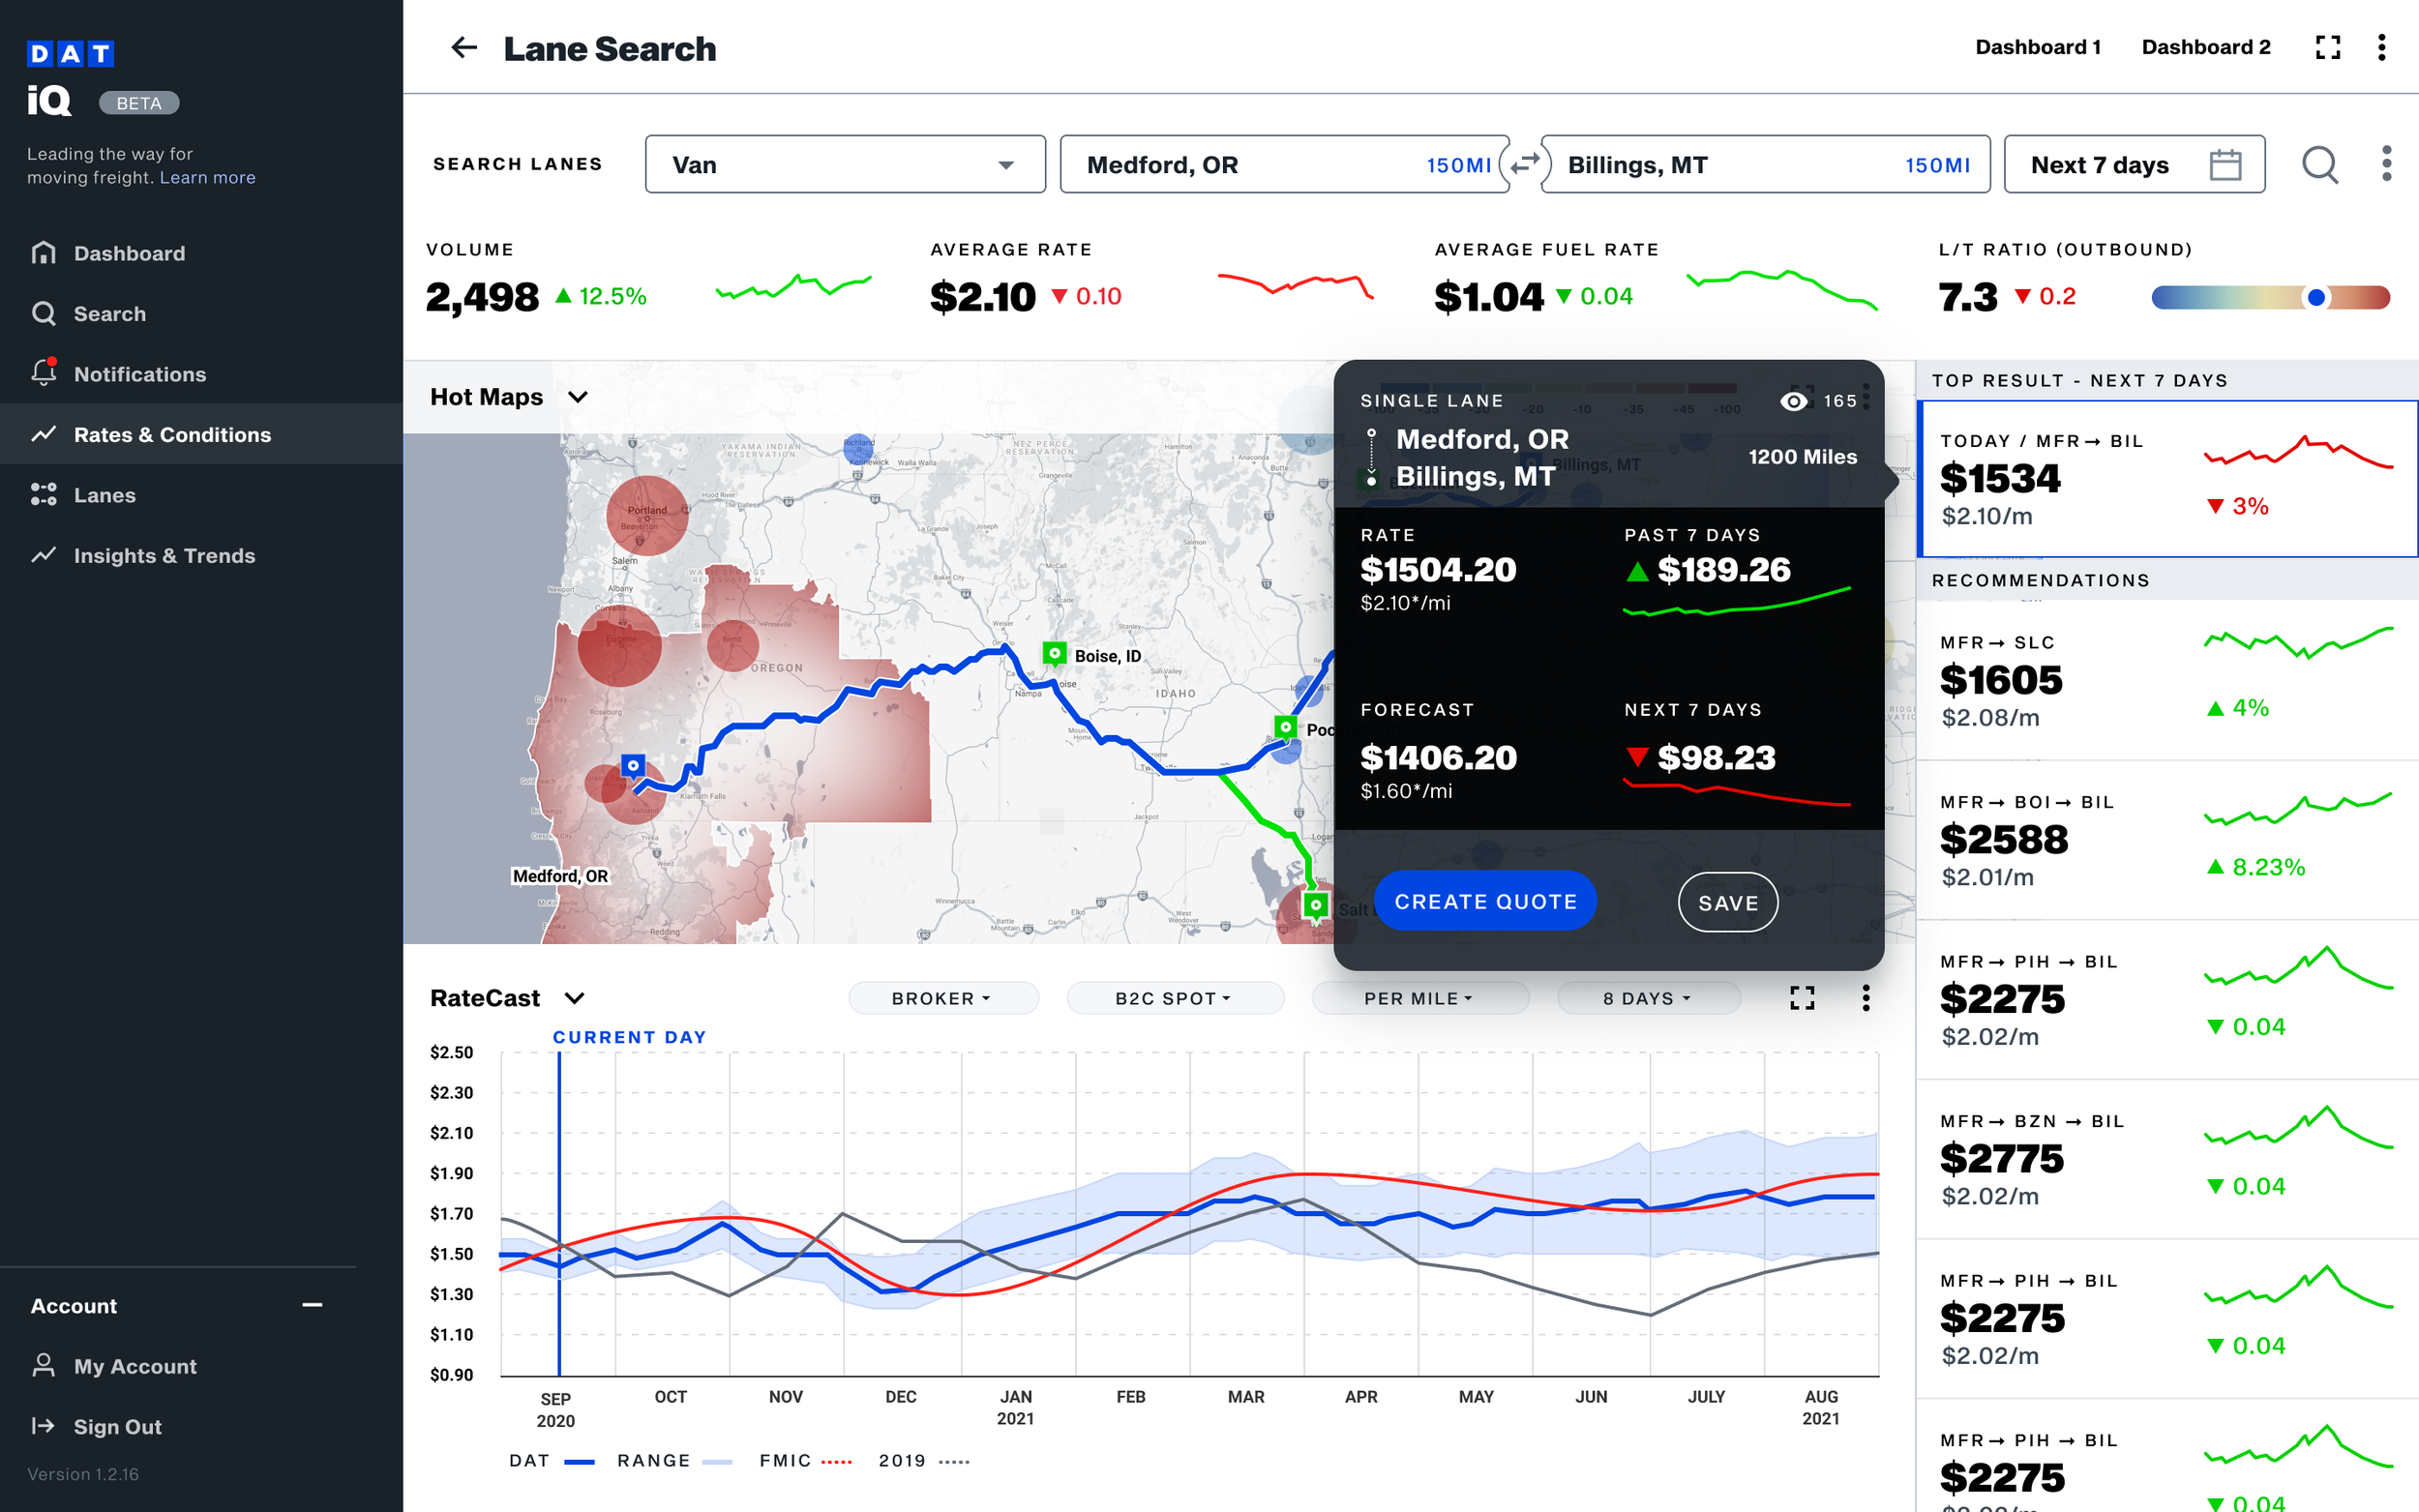Click the swap origin and destination icon
The image size is (2419, 1512).
[x=1524, y=164]
